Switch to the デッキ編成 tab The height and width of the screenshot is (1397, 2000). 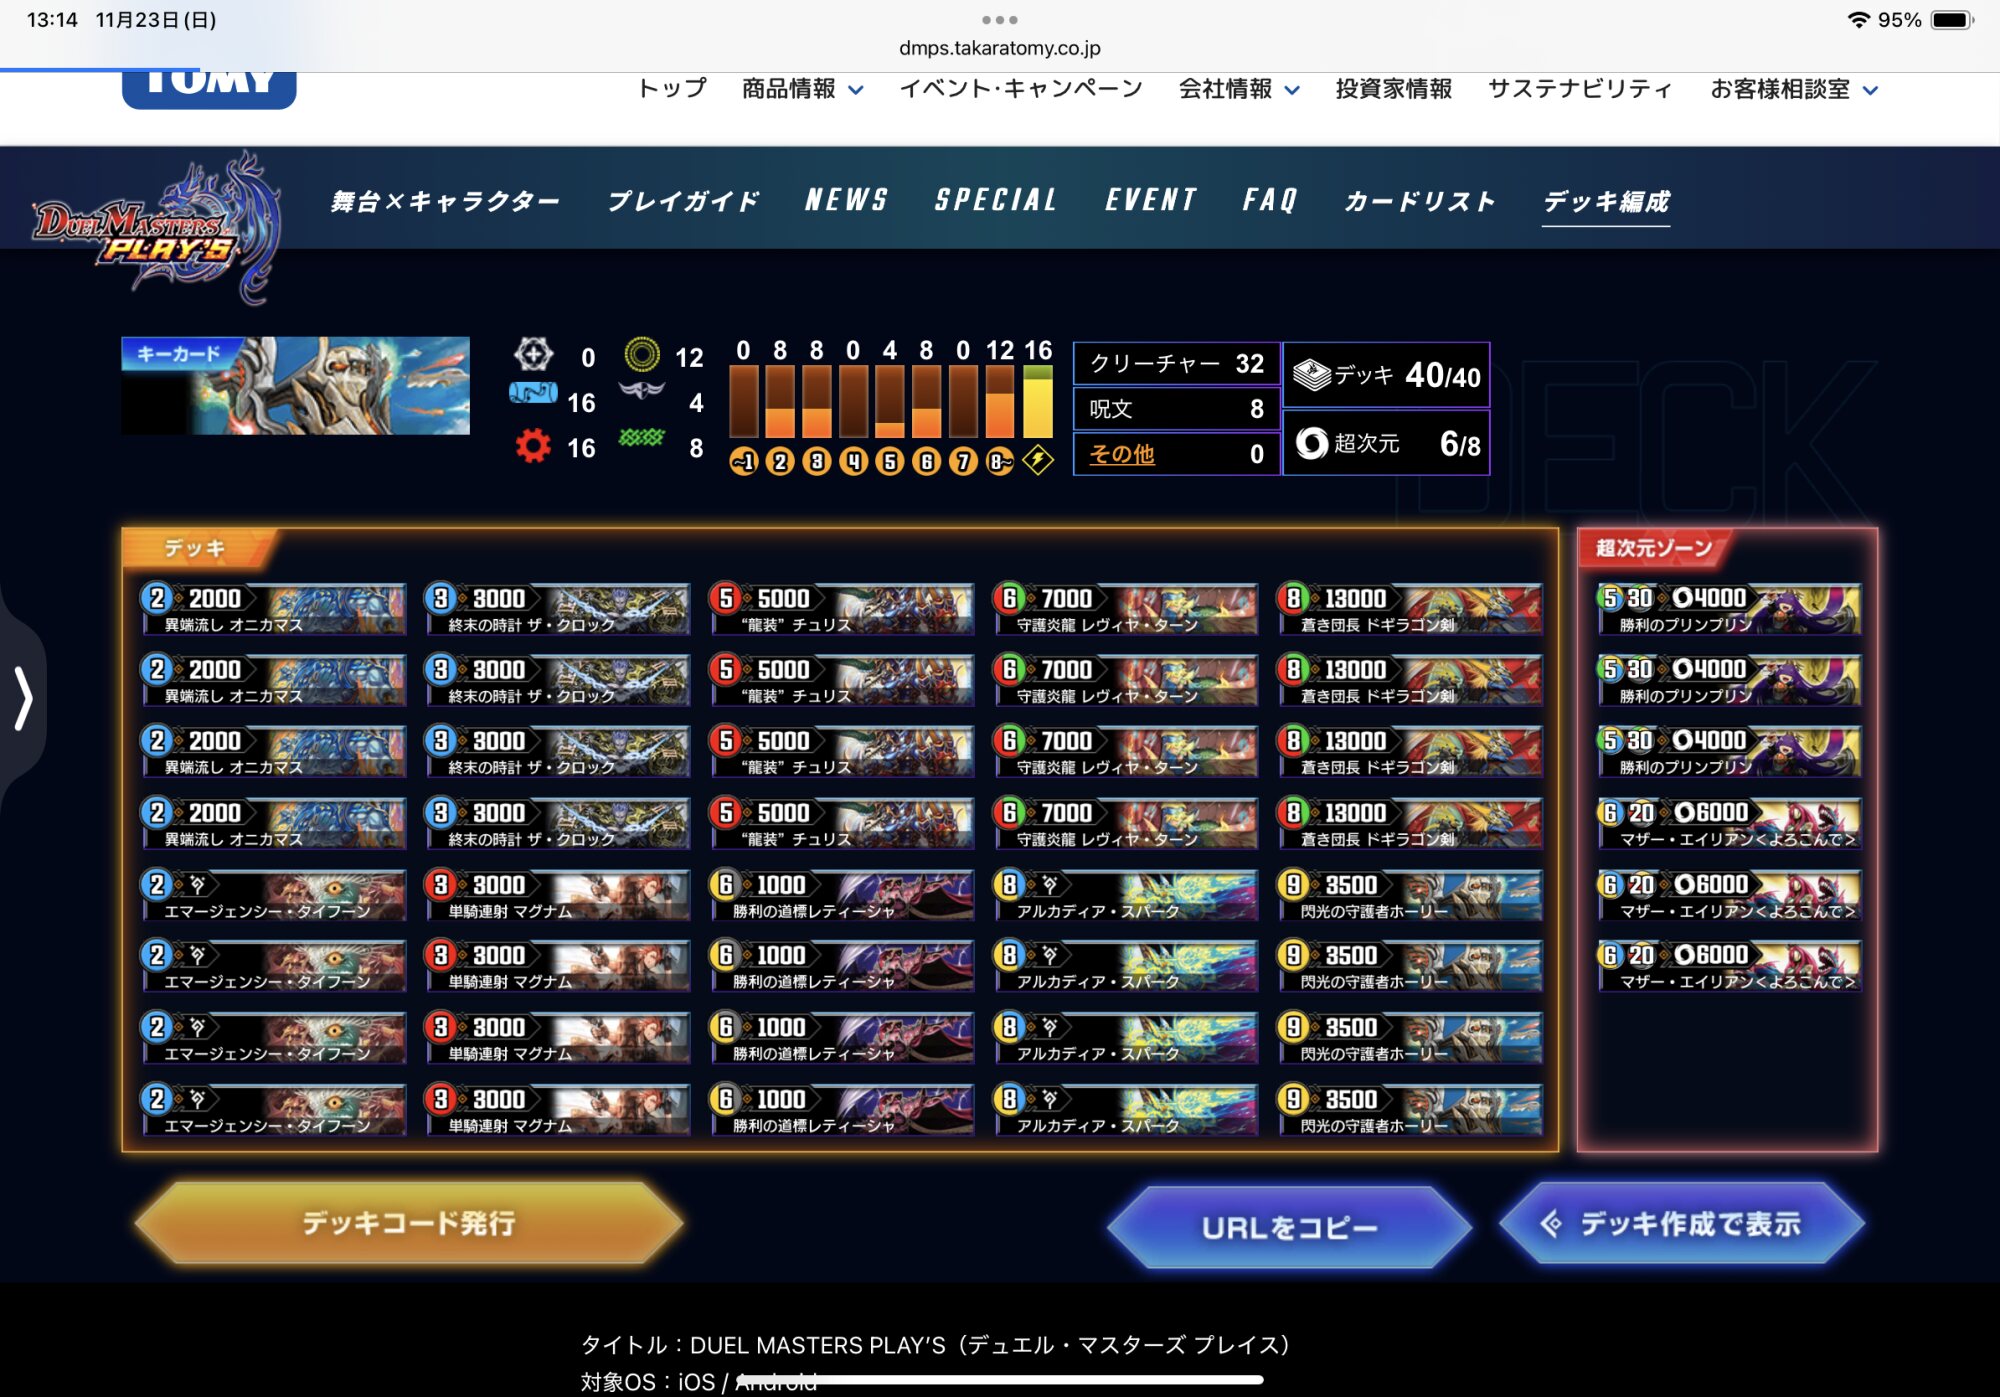pyautogui.click(x=1605, y=201)
